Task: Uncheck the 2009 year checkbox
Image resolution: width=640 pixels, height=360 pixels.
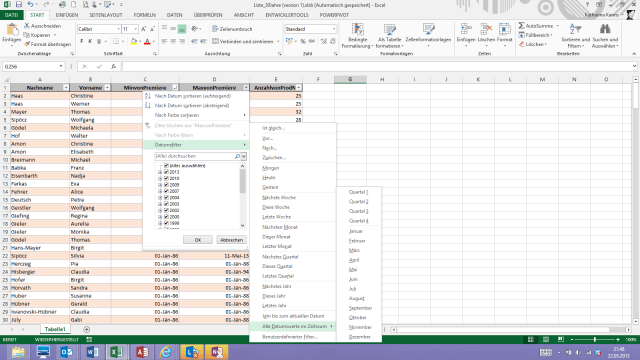Action: coord(166,184)
